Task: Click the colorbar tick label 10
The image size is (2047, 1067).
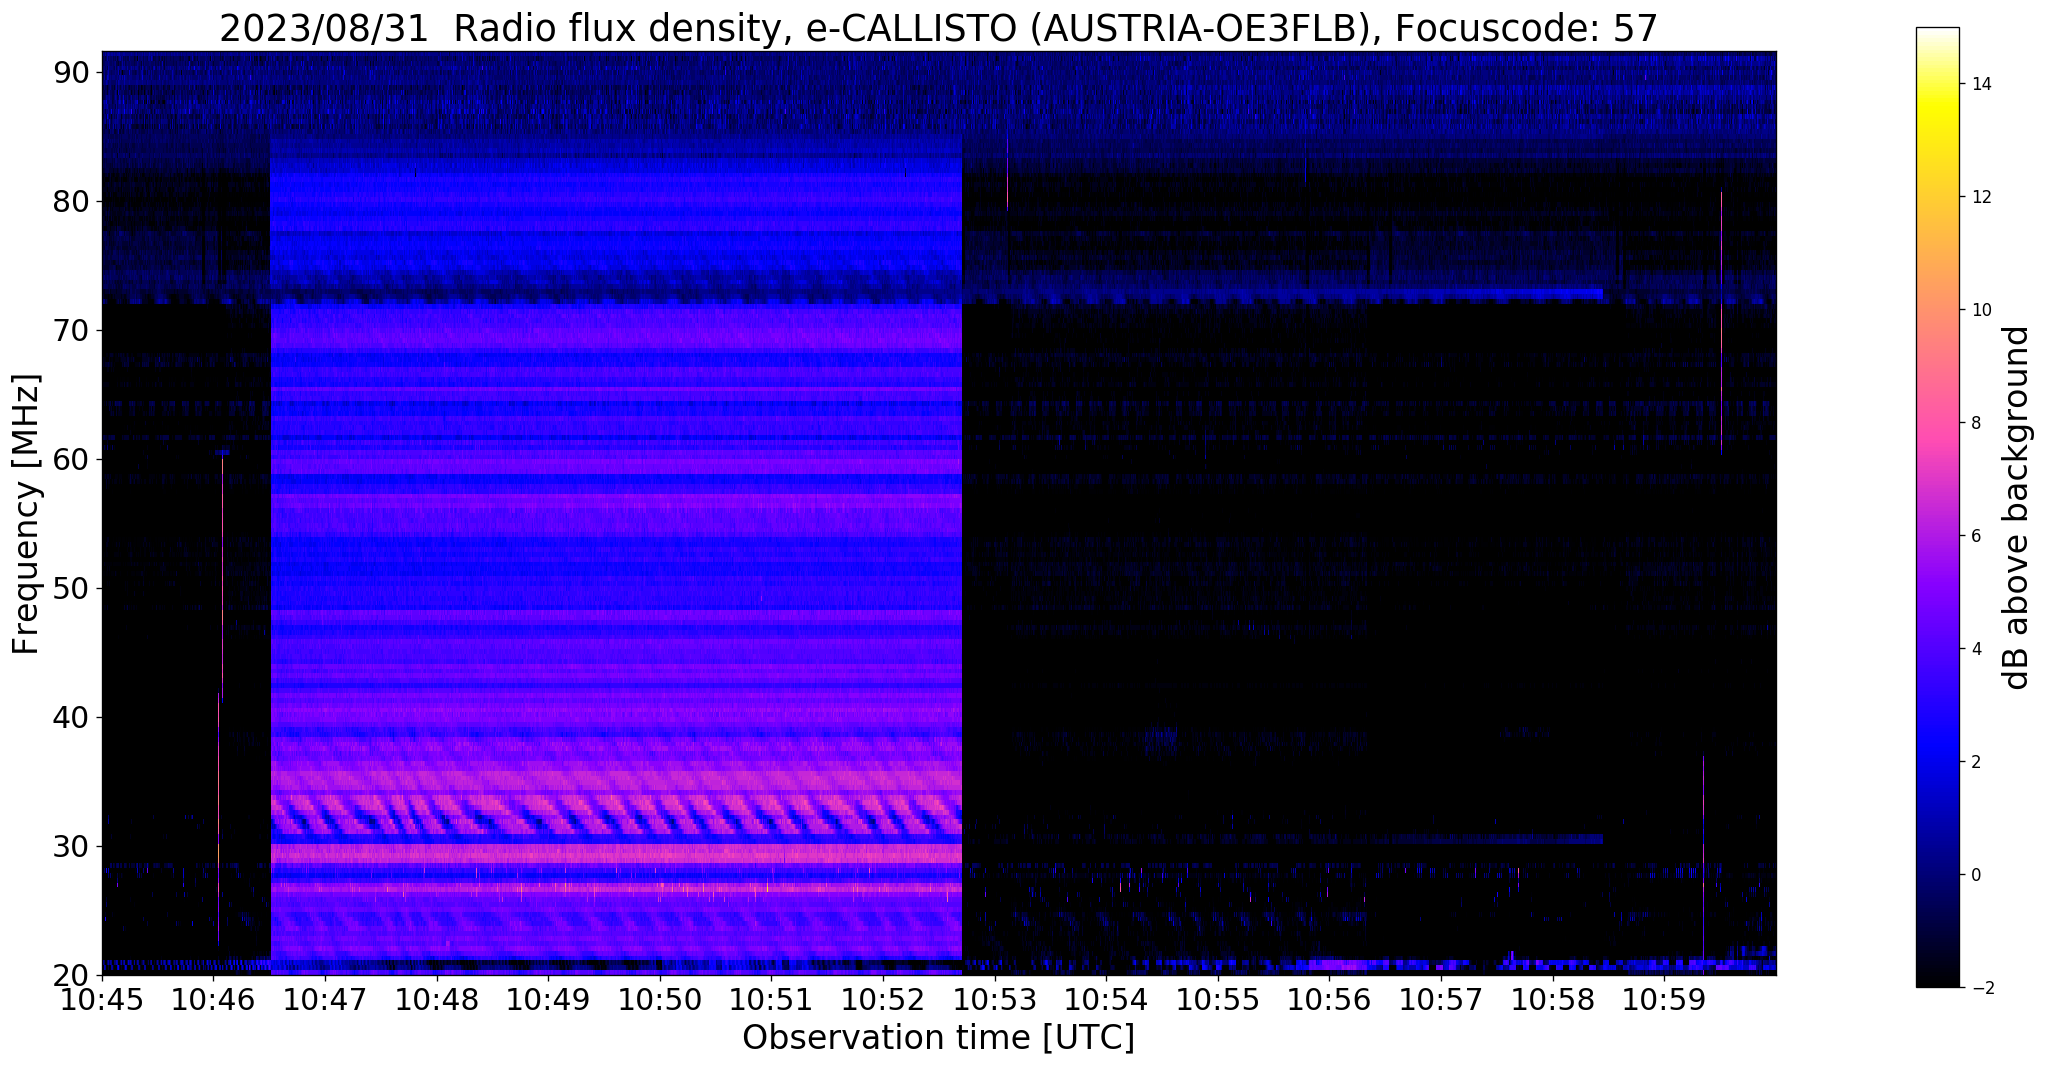Action: (x=1979, y=310)
